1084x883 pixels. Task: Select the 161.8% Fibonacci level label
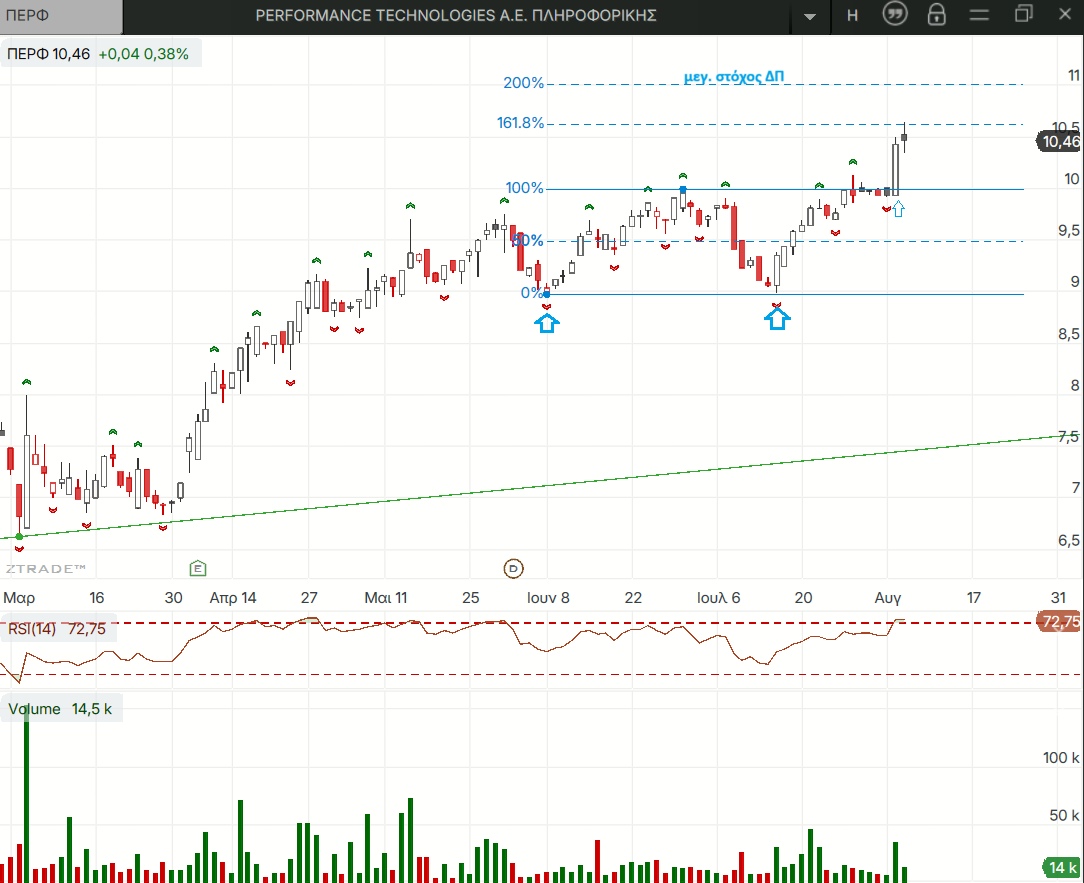521,123
